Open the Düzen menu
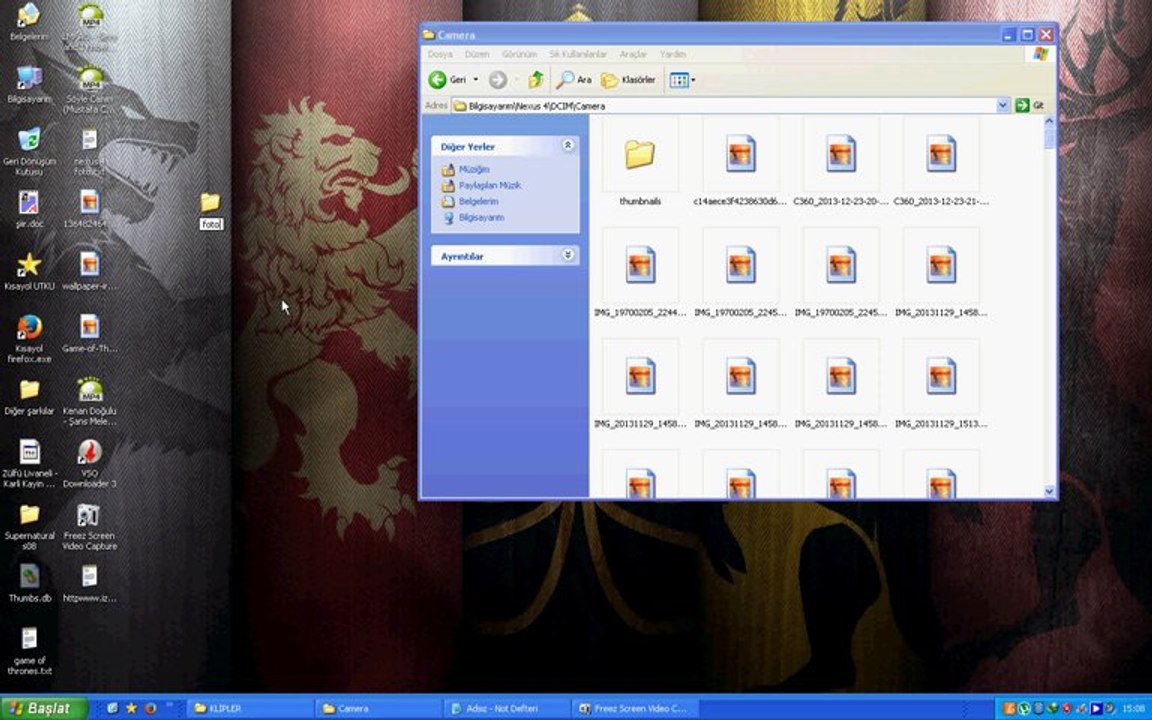Viewport: 1152px width, 720px height. (477, 54)
